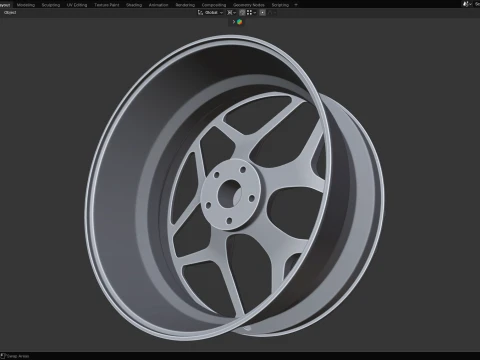Switch to the Animation workspace tab
The height and width of the screenshot is (360, 480).
pos(158,5)
